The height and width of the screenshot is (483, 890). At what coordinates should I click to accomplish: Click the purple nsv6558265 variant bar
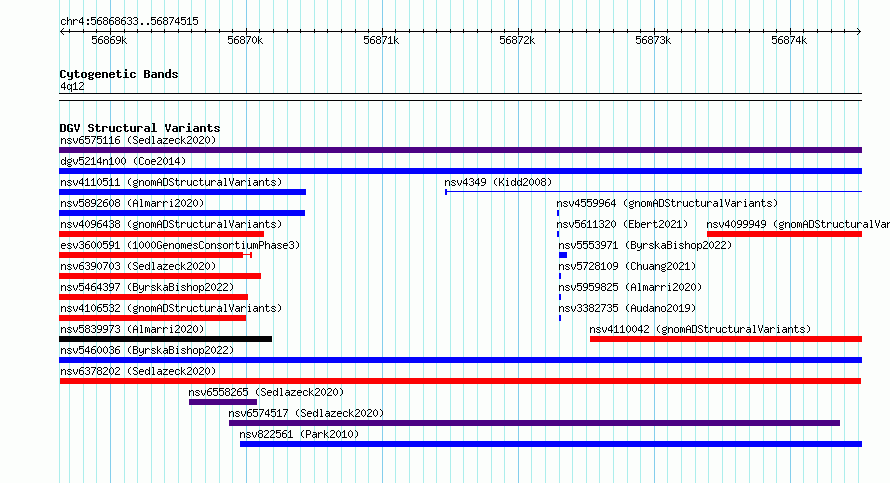click(223, 402)
